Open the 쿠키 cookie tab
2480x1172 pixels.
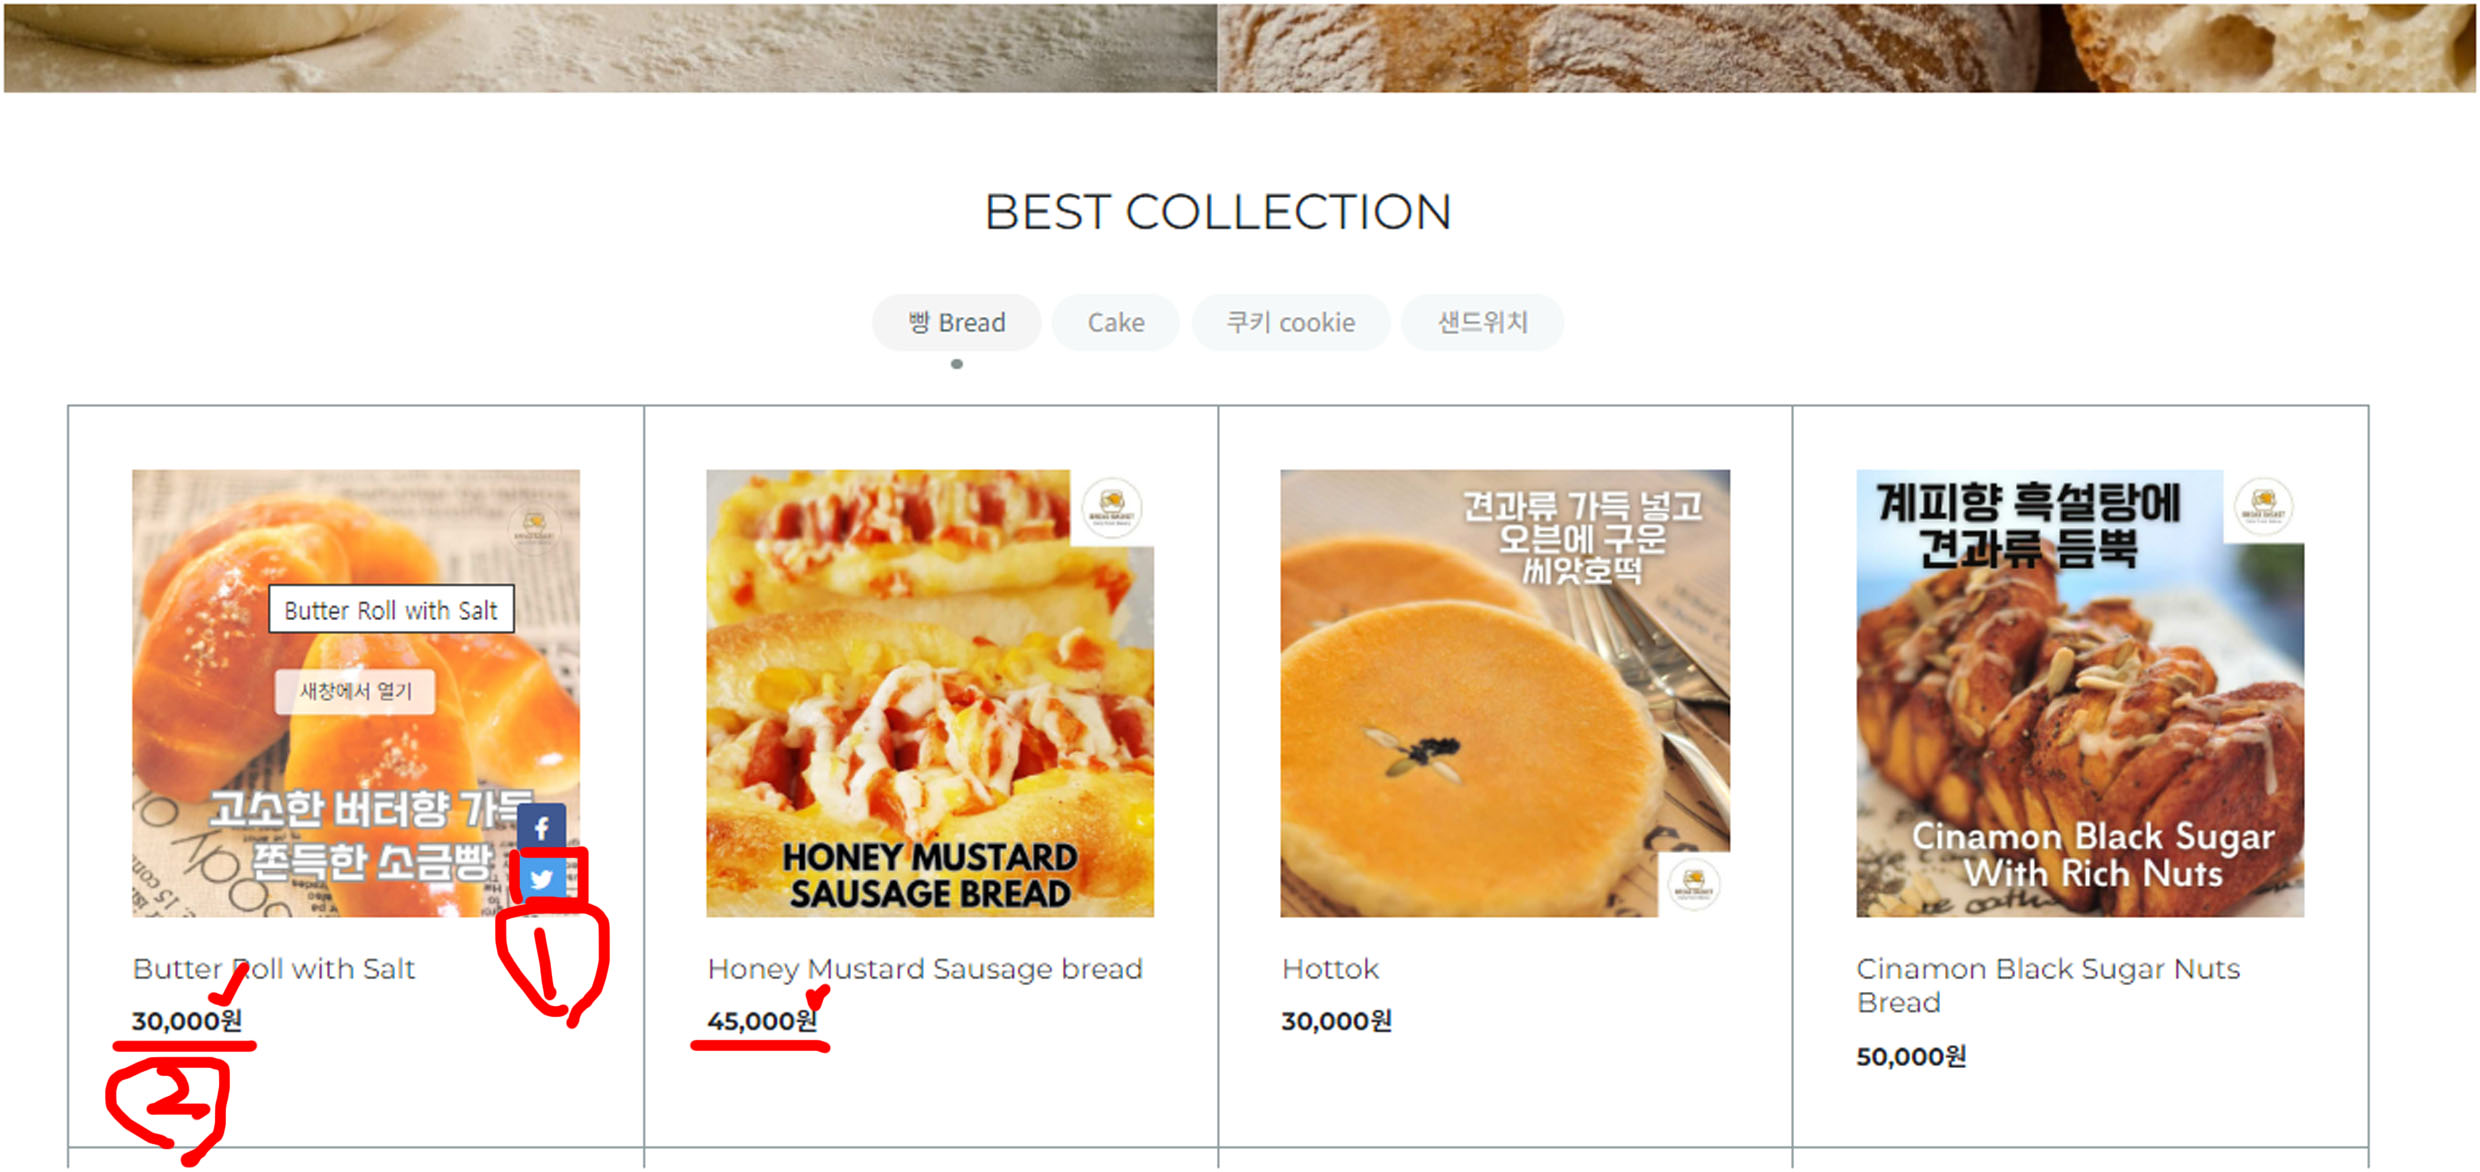pos(1290,323)
